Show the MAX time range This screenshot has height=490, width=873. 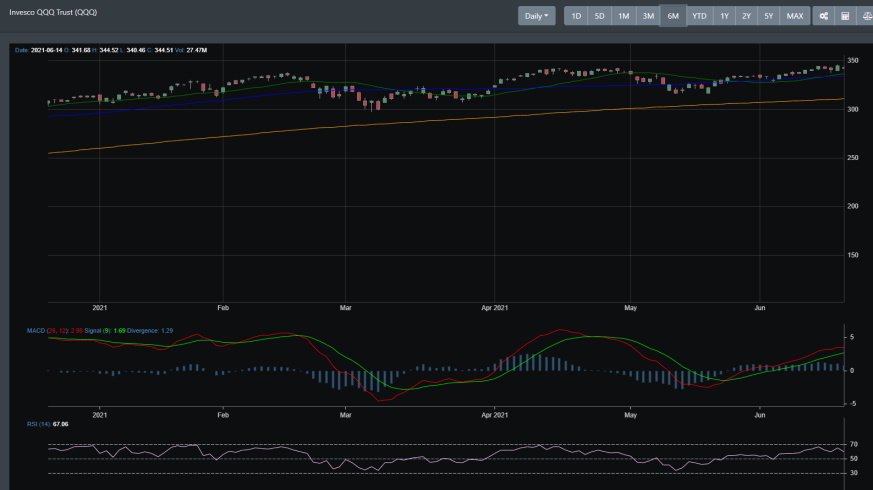click(794, 16)
